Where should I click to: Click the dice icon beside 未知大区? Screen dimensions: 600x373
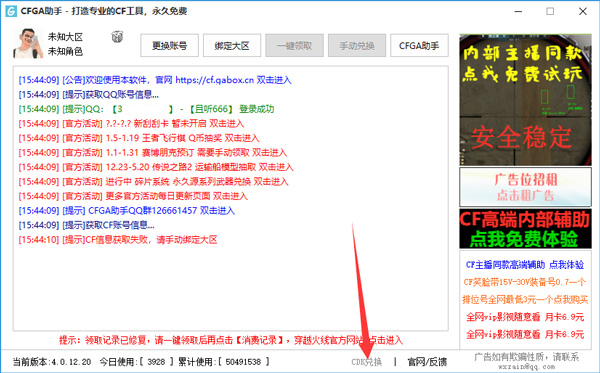point(117,37)
